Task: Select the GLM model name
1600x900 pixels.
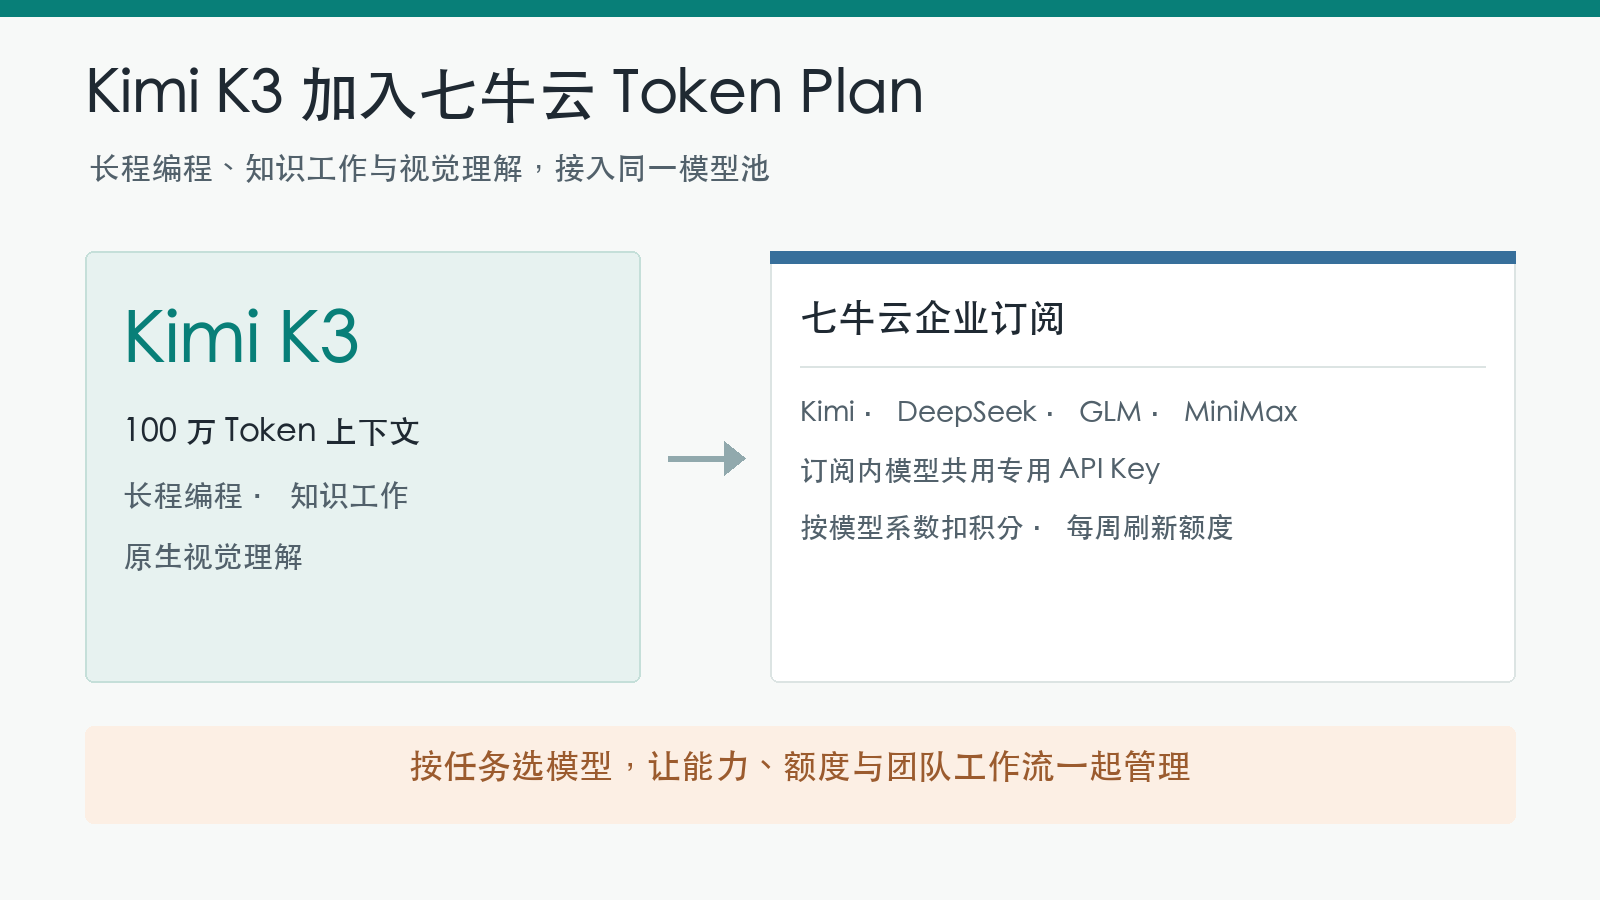Action: (1110, 411)
